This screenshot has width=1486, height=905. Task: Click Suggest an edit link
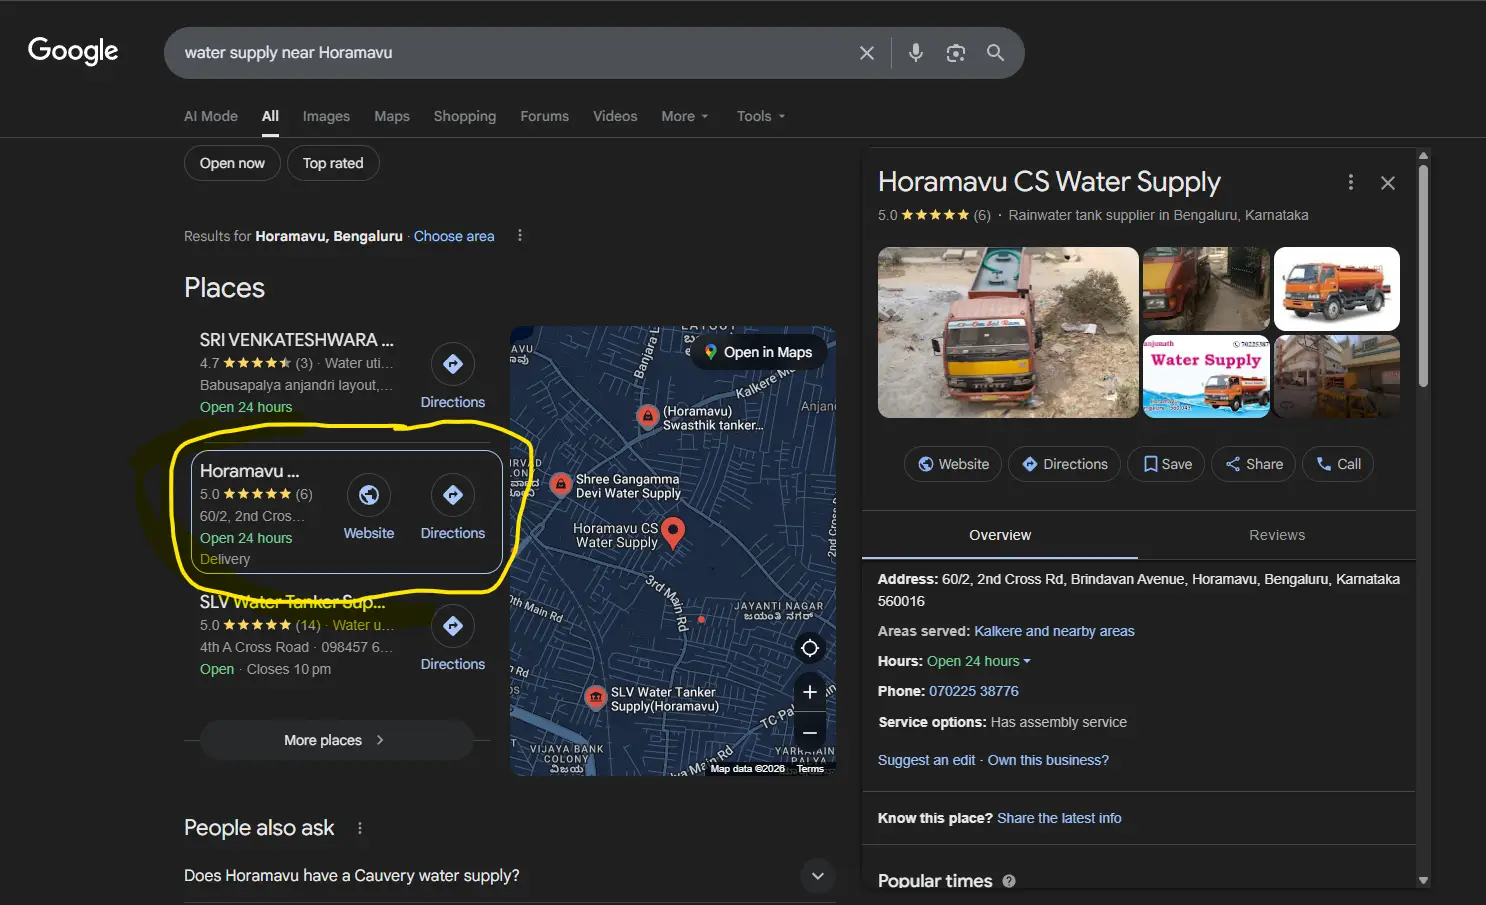pyautogui.click(x=926, y=760)
